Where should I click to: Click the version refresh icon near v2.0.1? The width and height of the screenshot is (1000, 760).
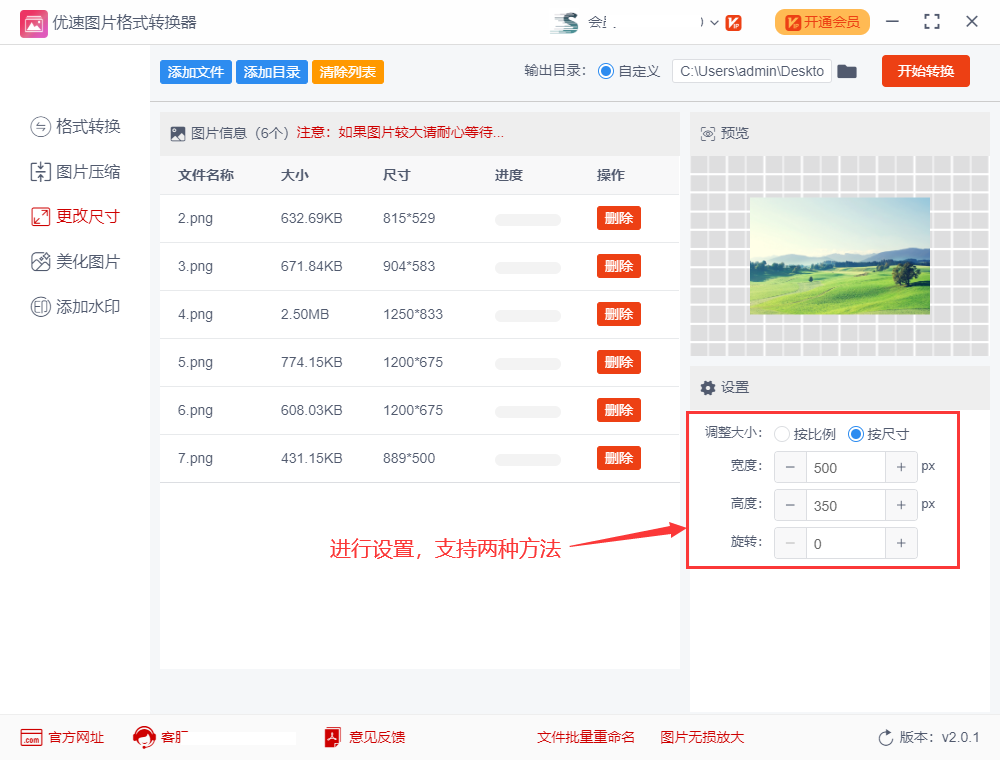coord(884,738)
